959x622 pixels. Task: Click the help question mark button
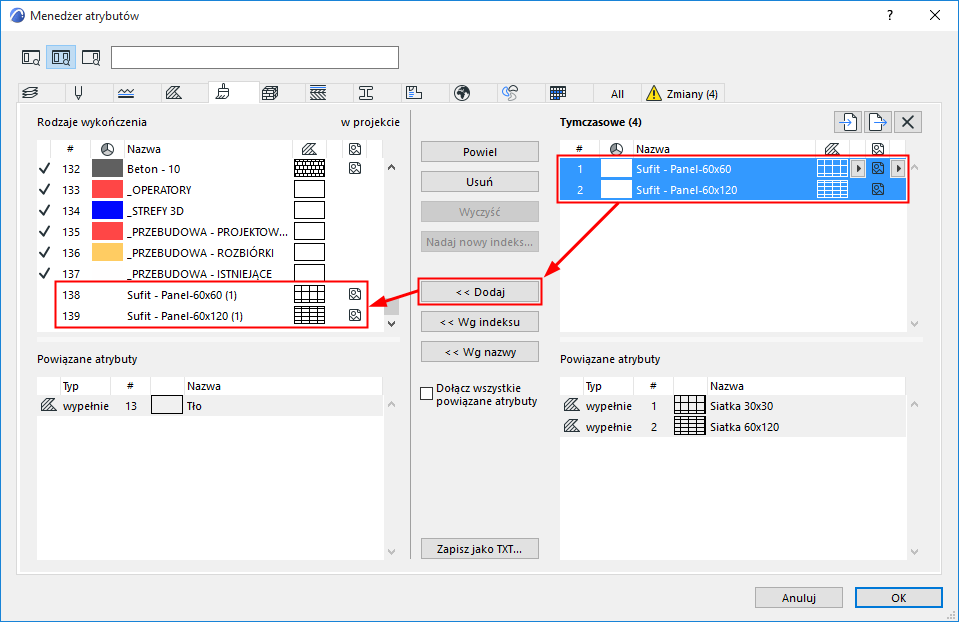point(890,16)
